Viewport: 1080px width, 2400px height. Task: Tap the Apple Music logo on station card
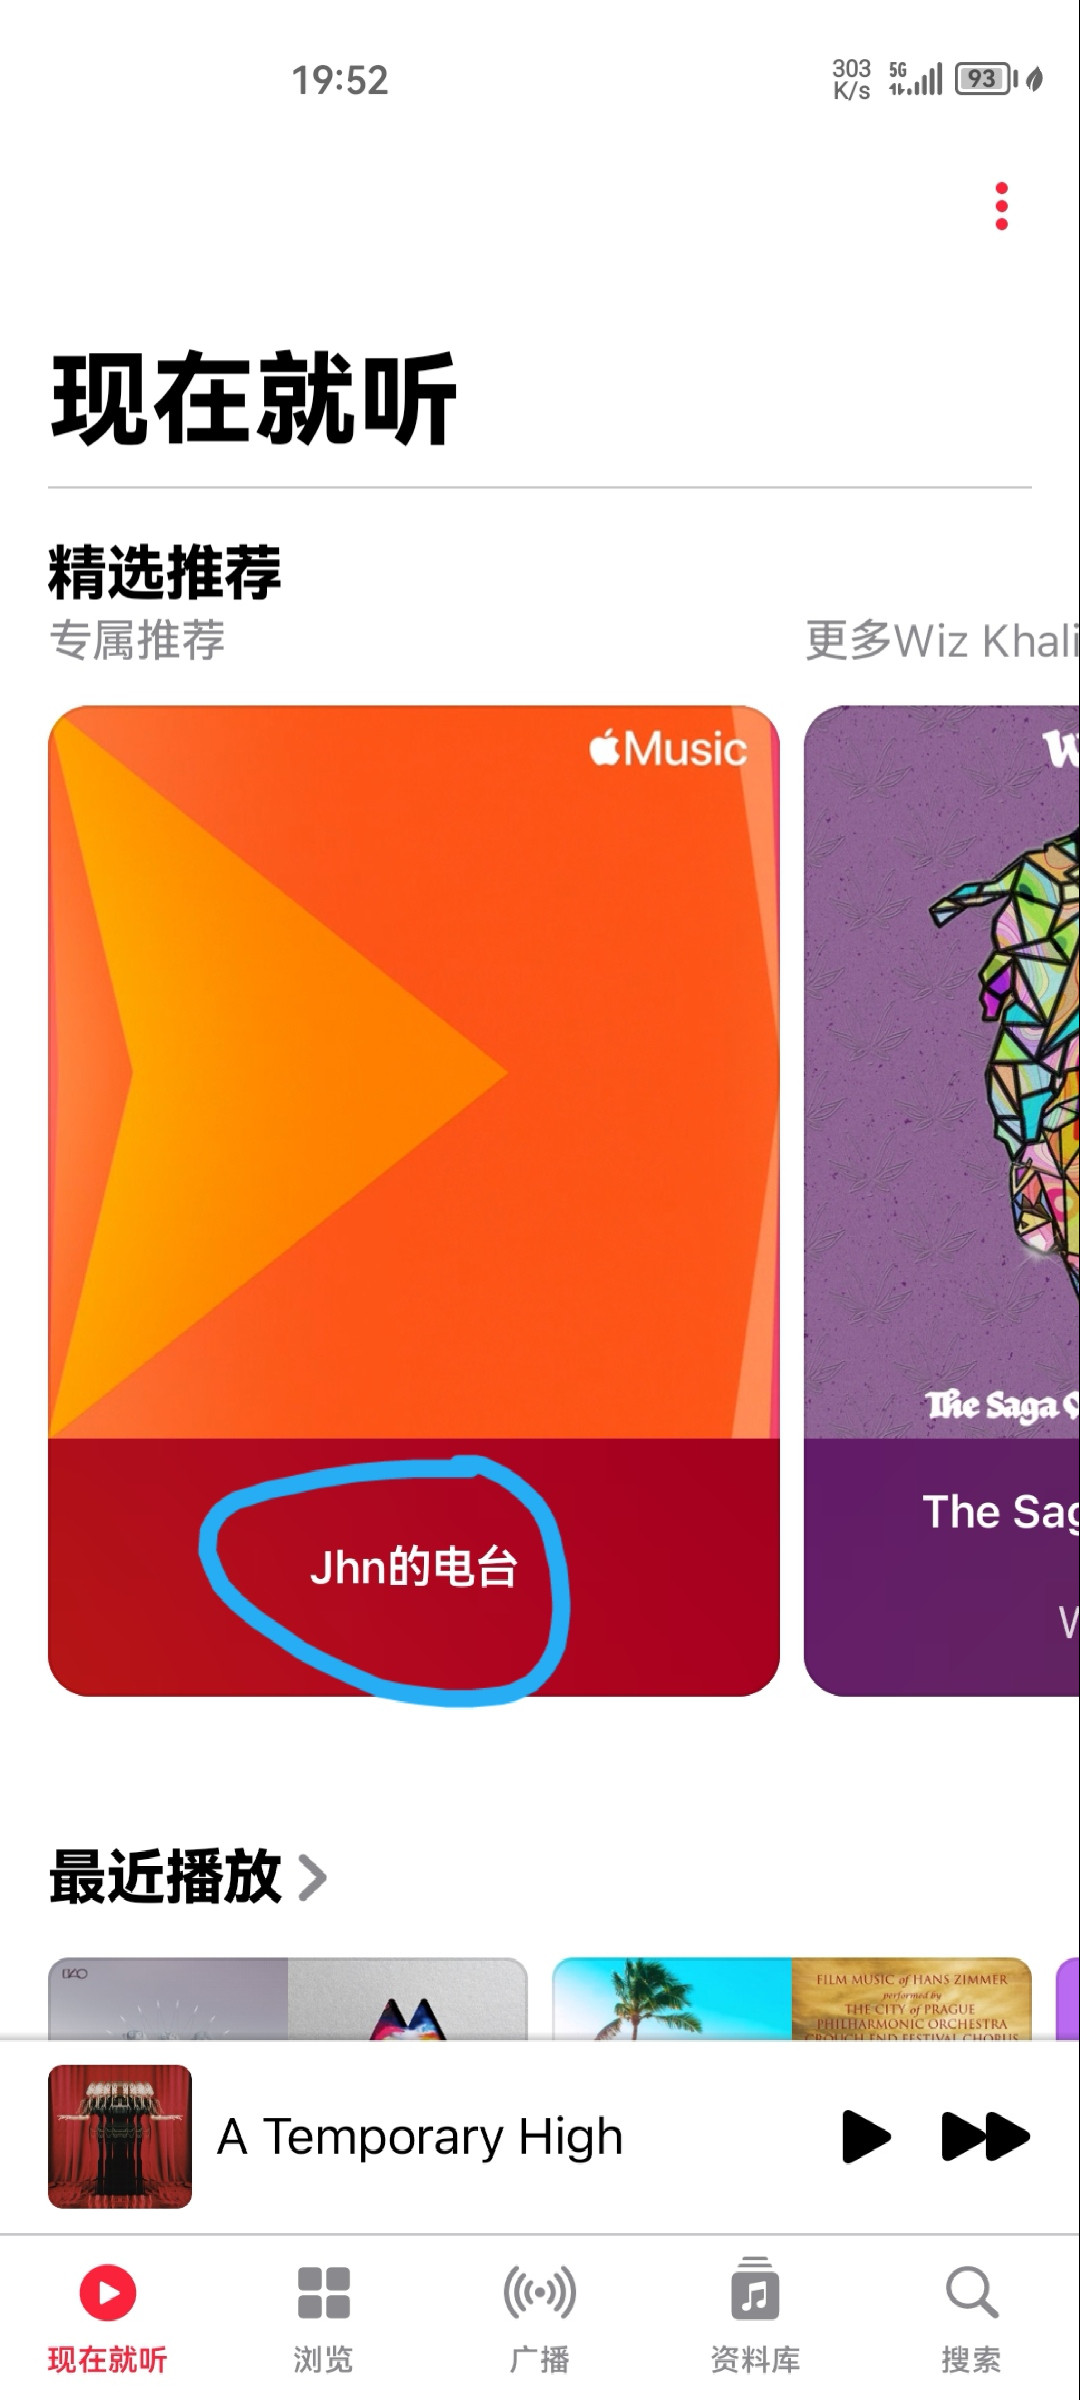coord(668,748)
